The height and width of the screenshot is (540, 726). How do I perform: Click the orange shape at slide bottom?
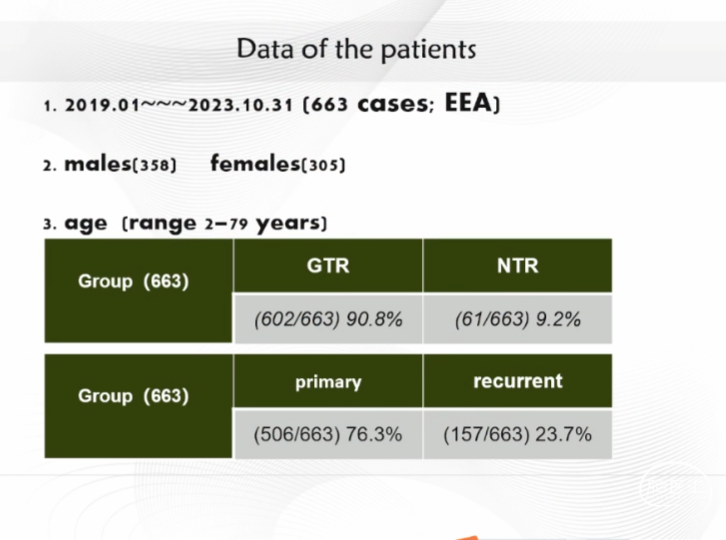[468, 538]
